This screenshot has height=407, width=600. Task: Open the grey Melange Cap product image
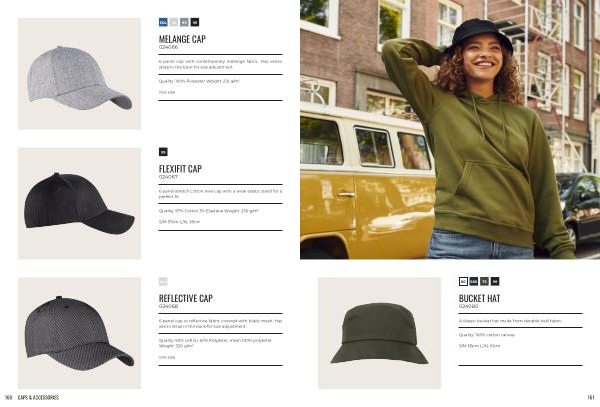[x=79, y=73]
